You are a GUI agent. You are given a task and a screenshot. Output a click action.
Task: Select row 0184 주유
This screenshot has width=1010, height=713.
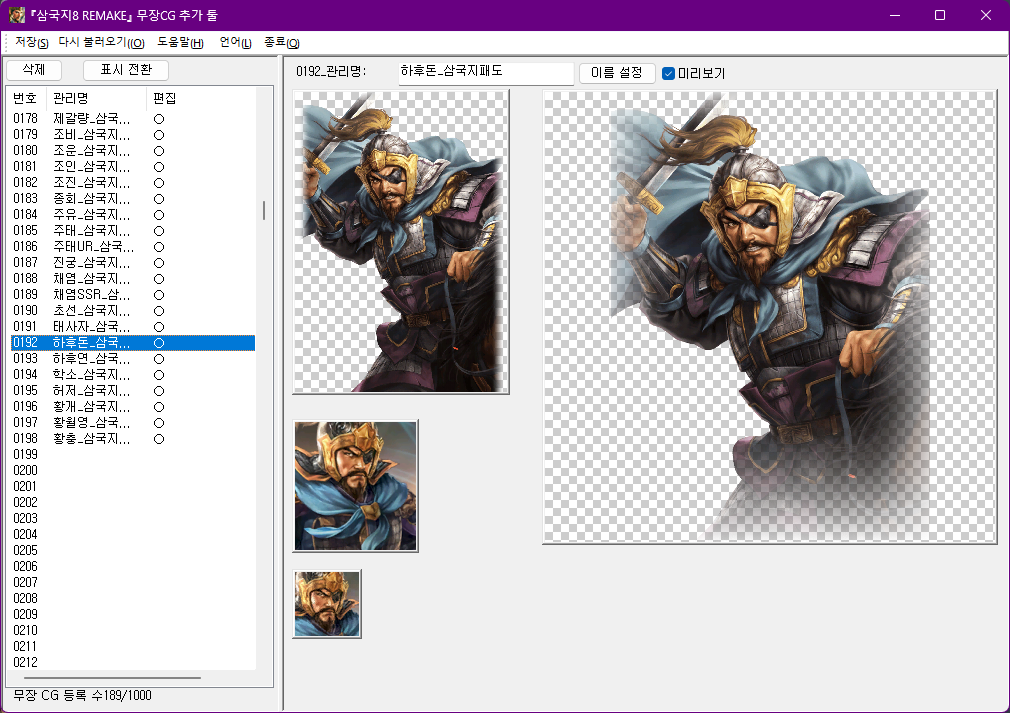[x=133, y=214]
